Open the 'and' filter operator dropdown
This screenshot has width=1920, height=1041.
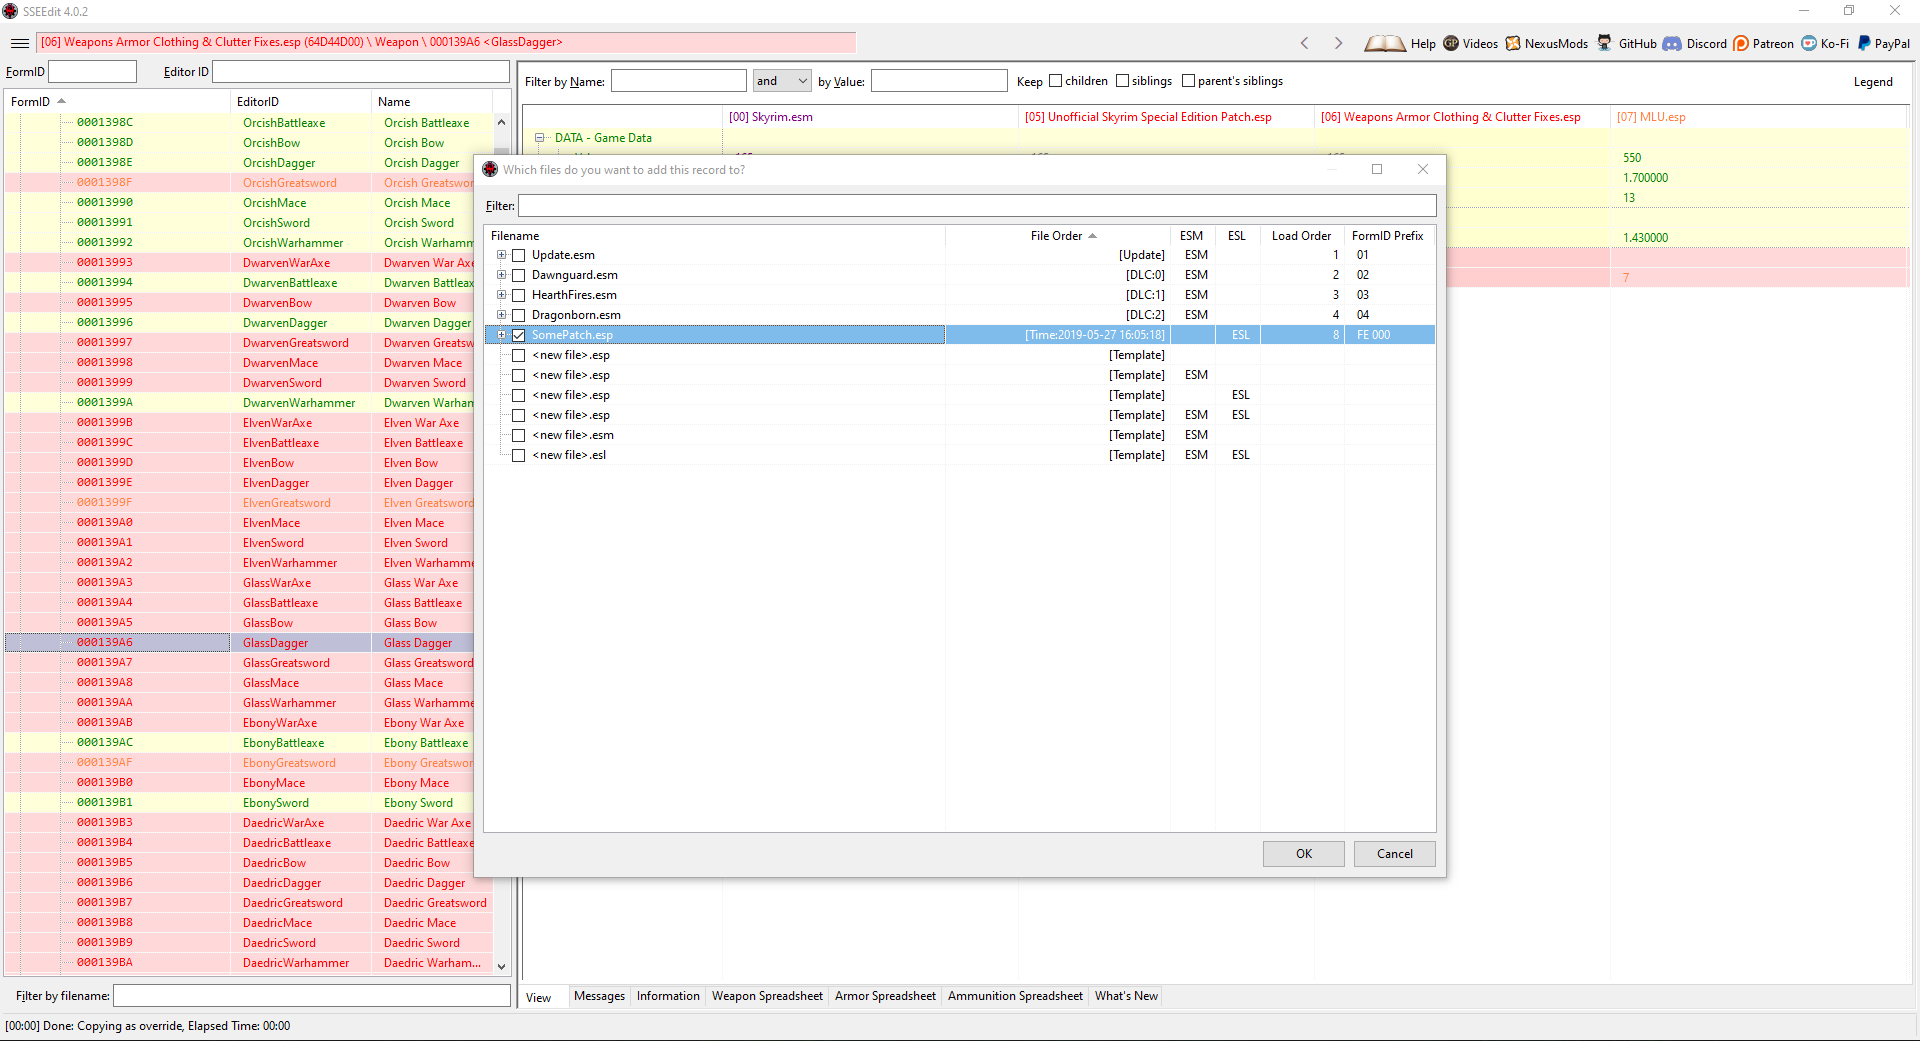(782, 81)
